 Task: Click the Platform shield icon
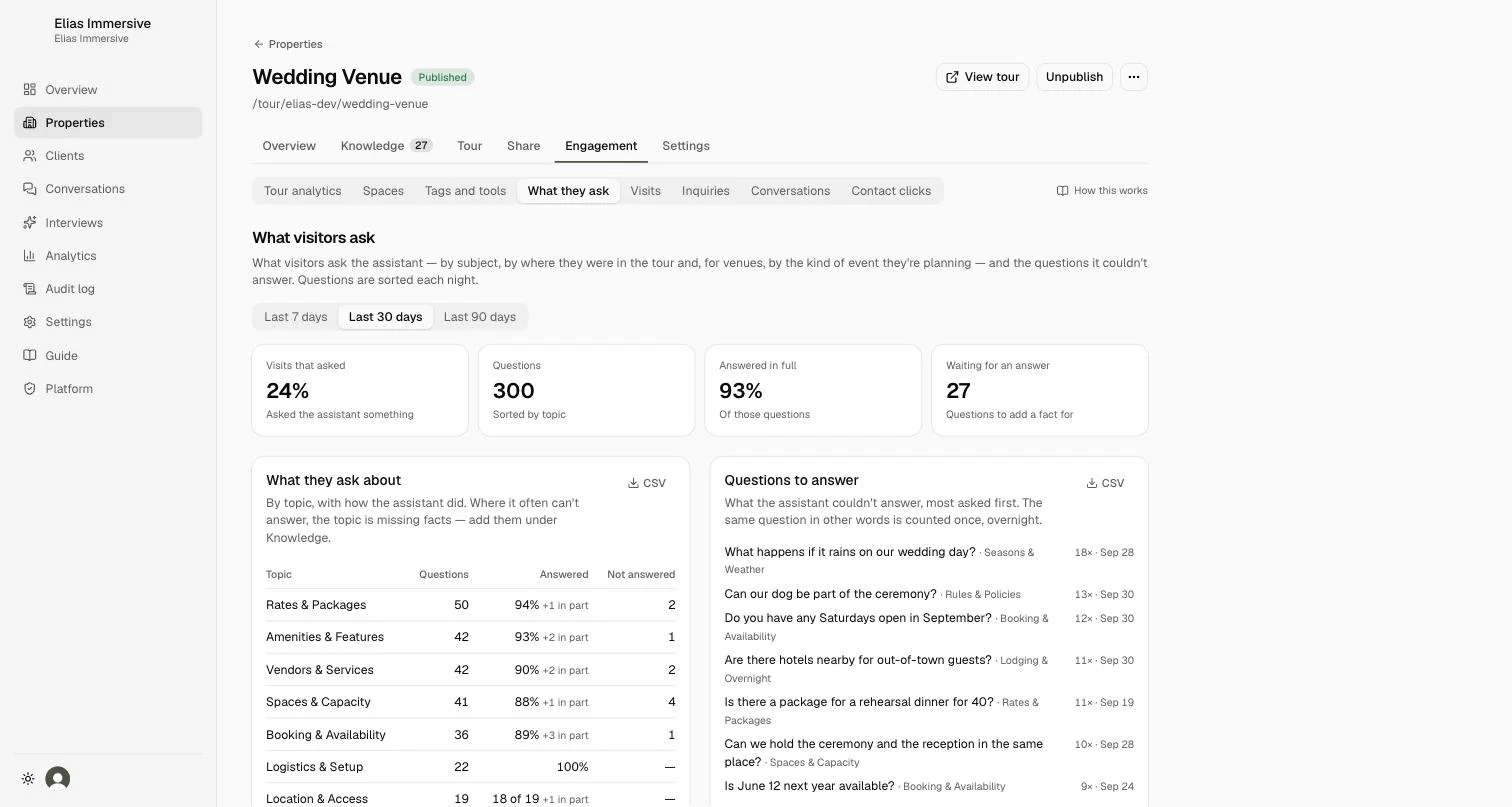(30, 389)
